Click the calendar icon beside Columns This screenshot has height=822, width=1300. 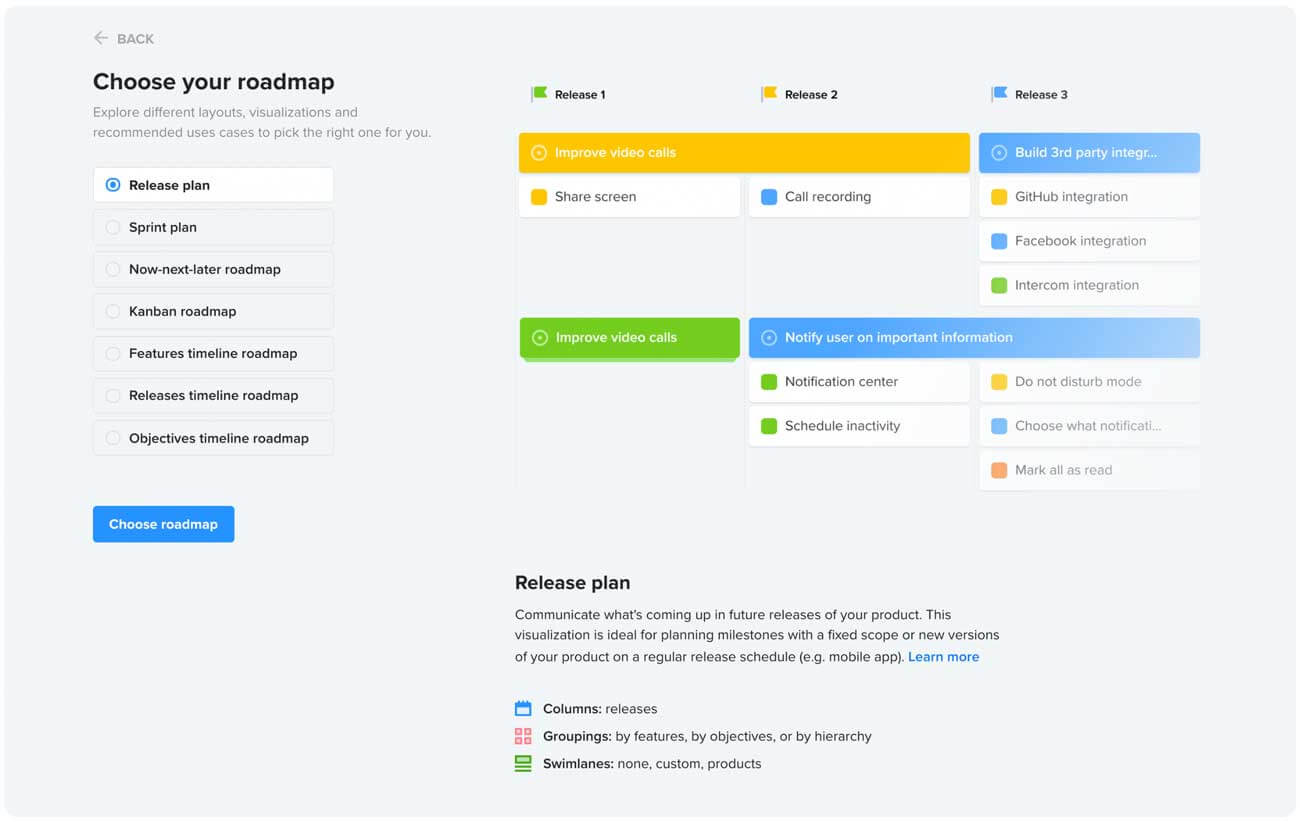523,709
